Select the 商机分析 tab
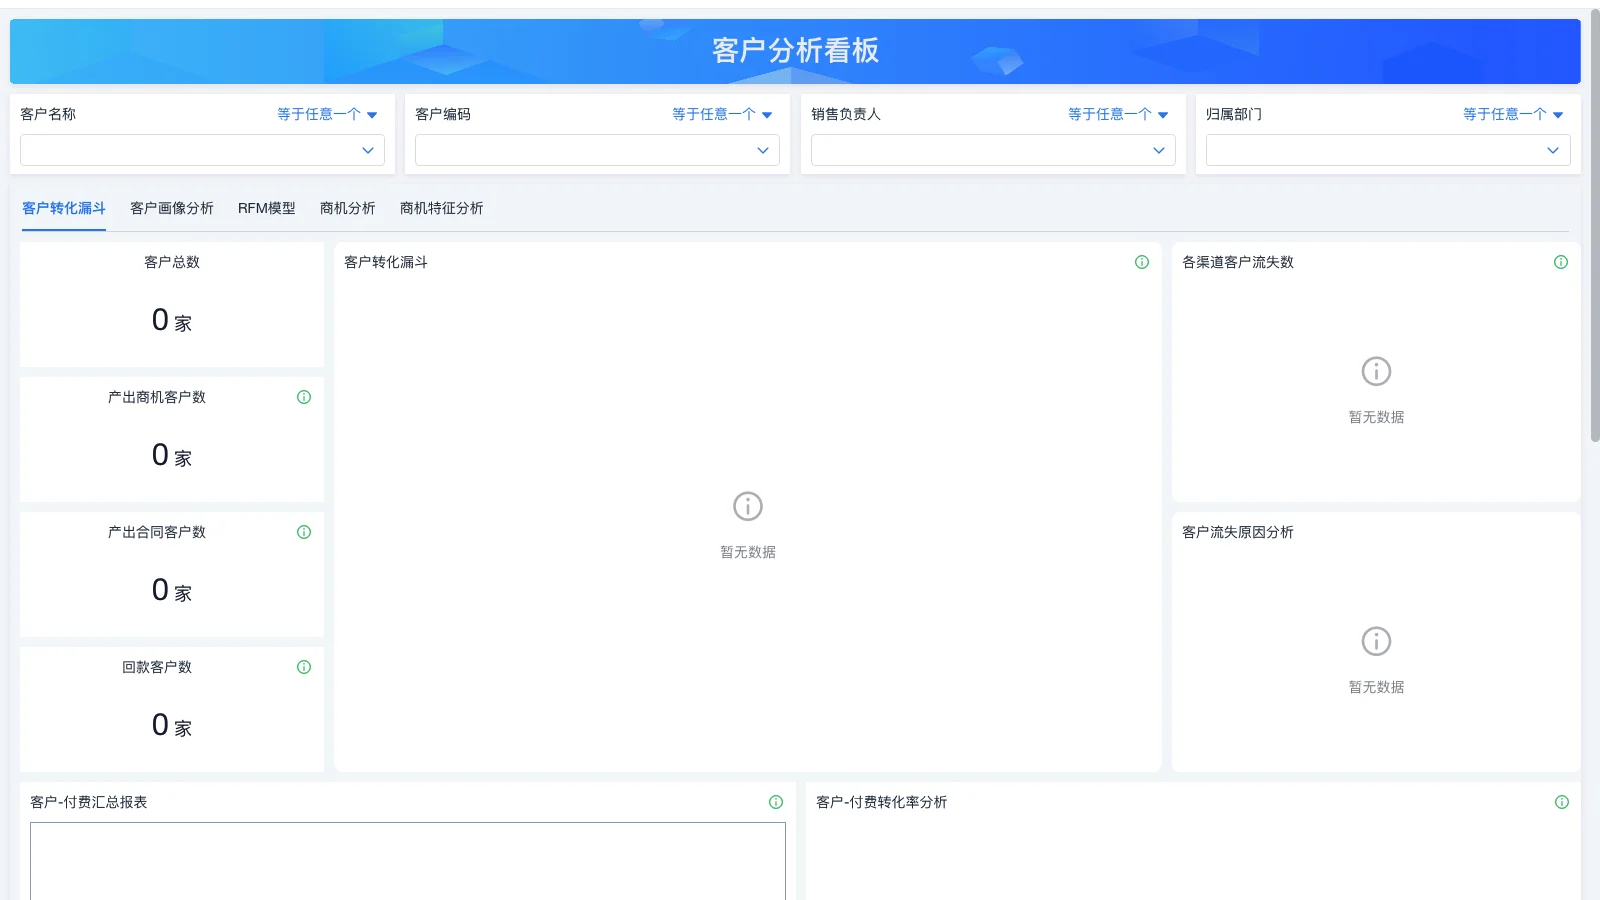This screenshot has width=1600, height=900. tap(347, 208)
